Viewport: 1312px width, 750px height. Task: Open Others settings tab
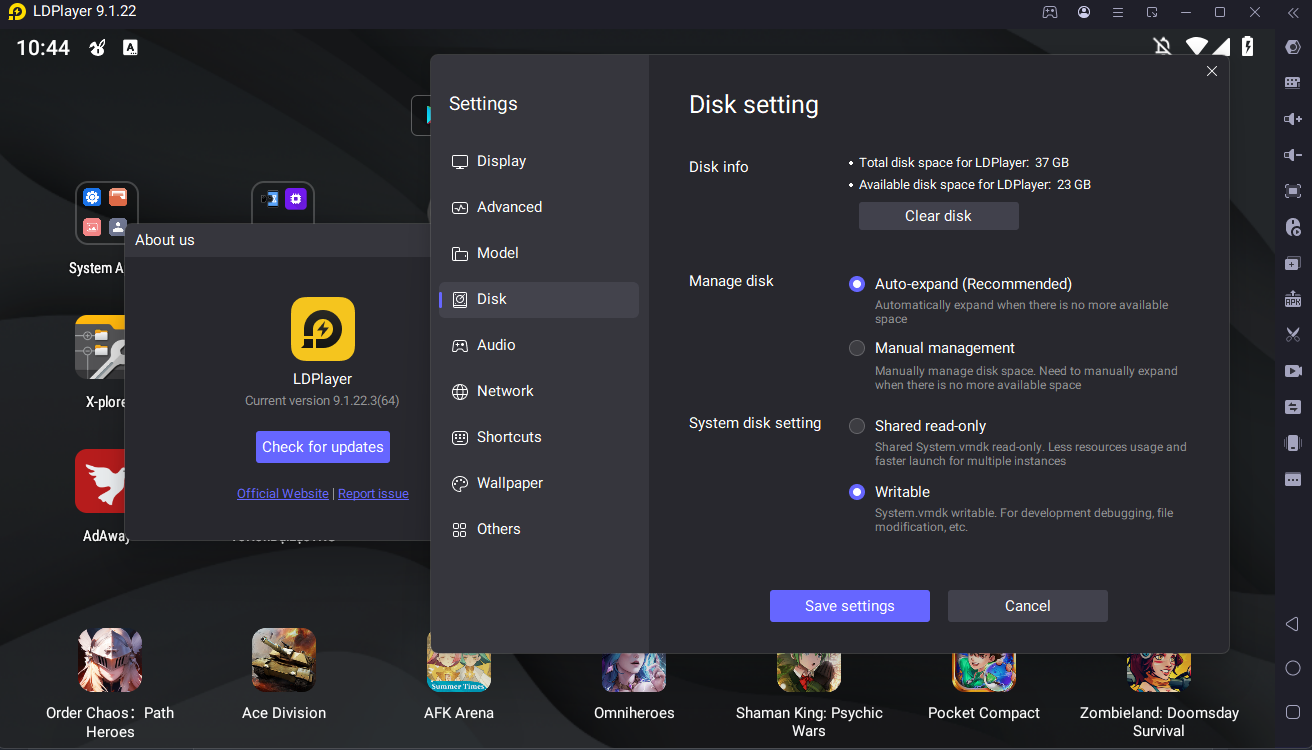[x=539, y=529]
